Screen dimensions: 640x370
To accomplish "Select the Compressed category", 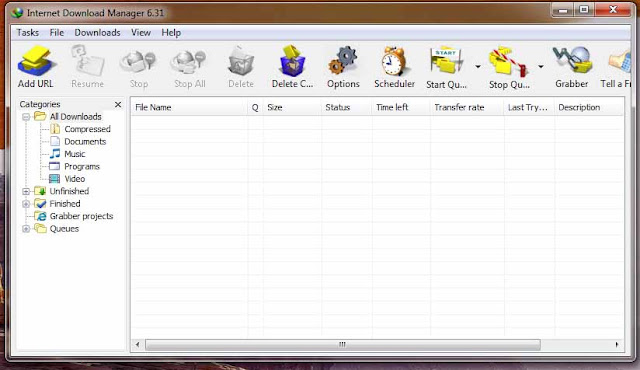I will point(87,129).
